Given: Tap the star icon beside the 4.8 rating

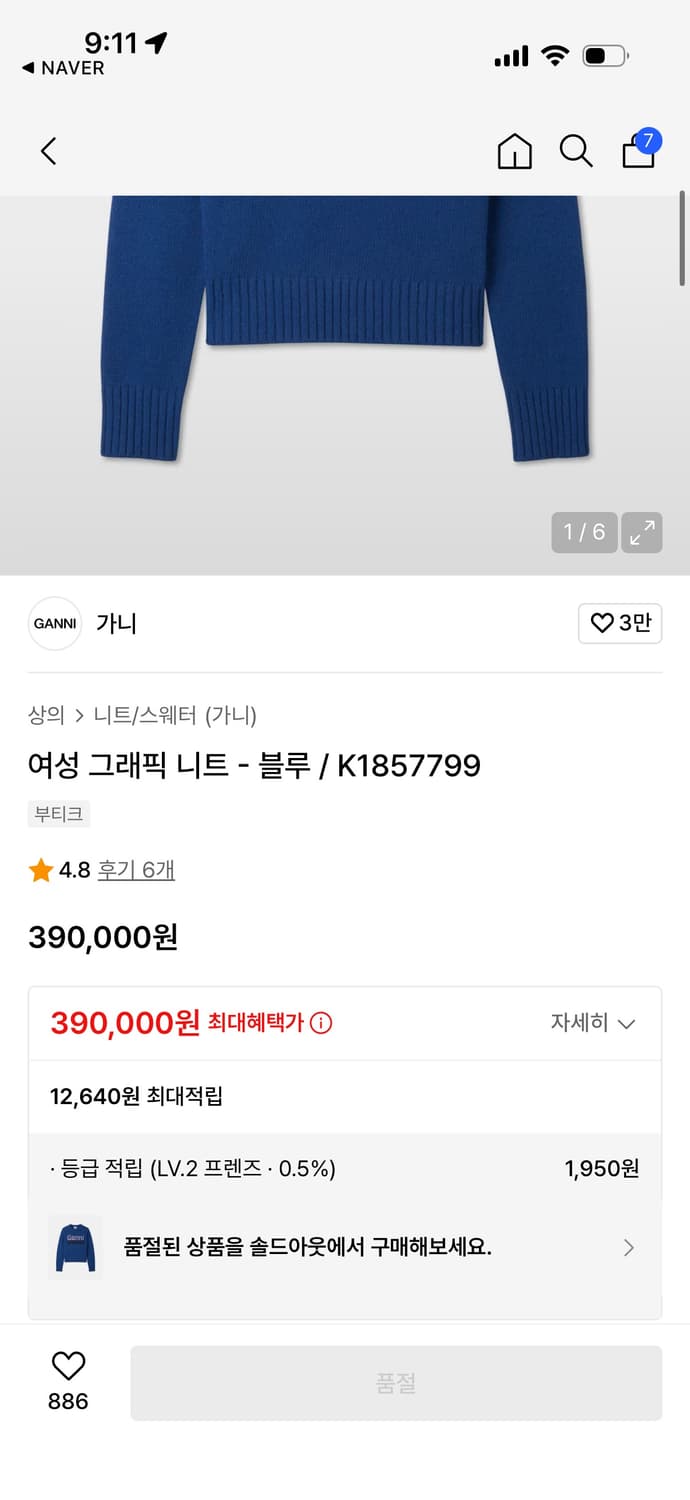Looking at the screenshot, I should (42, 870).
